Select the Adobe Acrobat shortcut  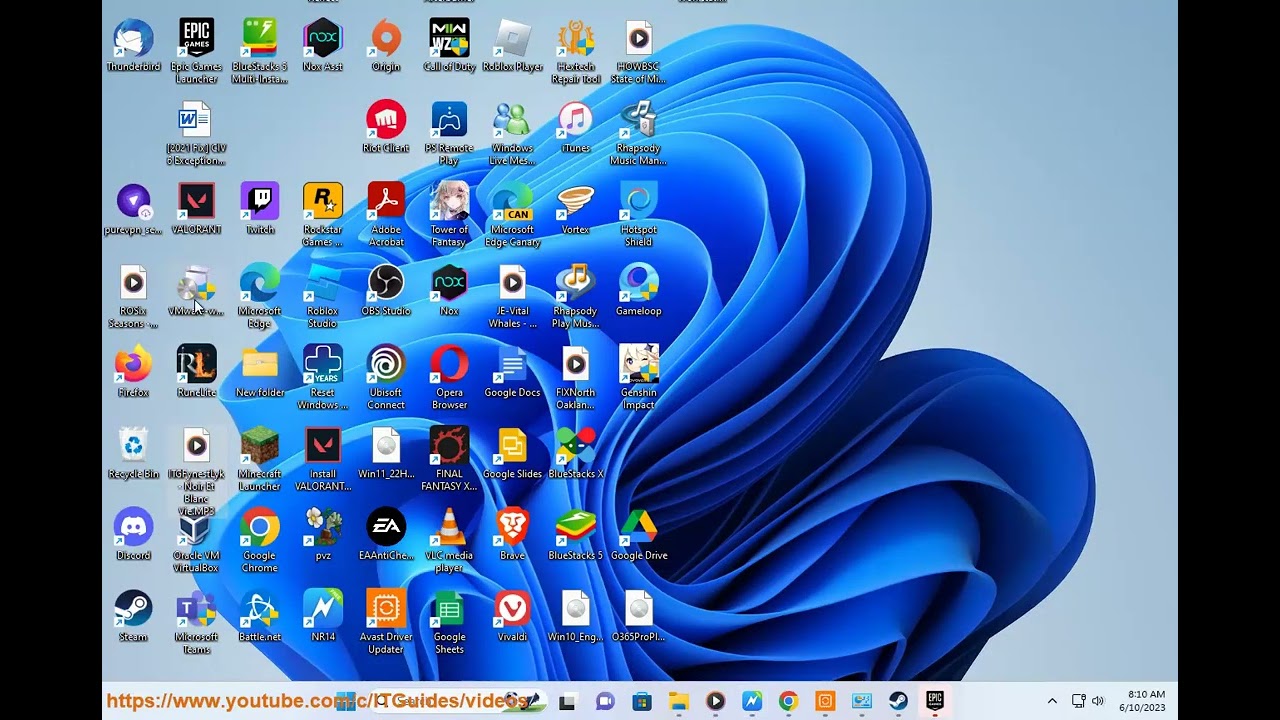point(385,214)
